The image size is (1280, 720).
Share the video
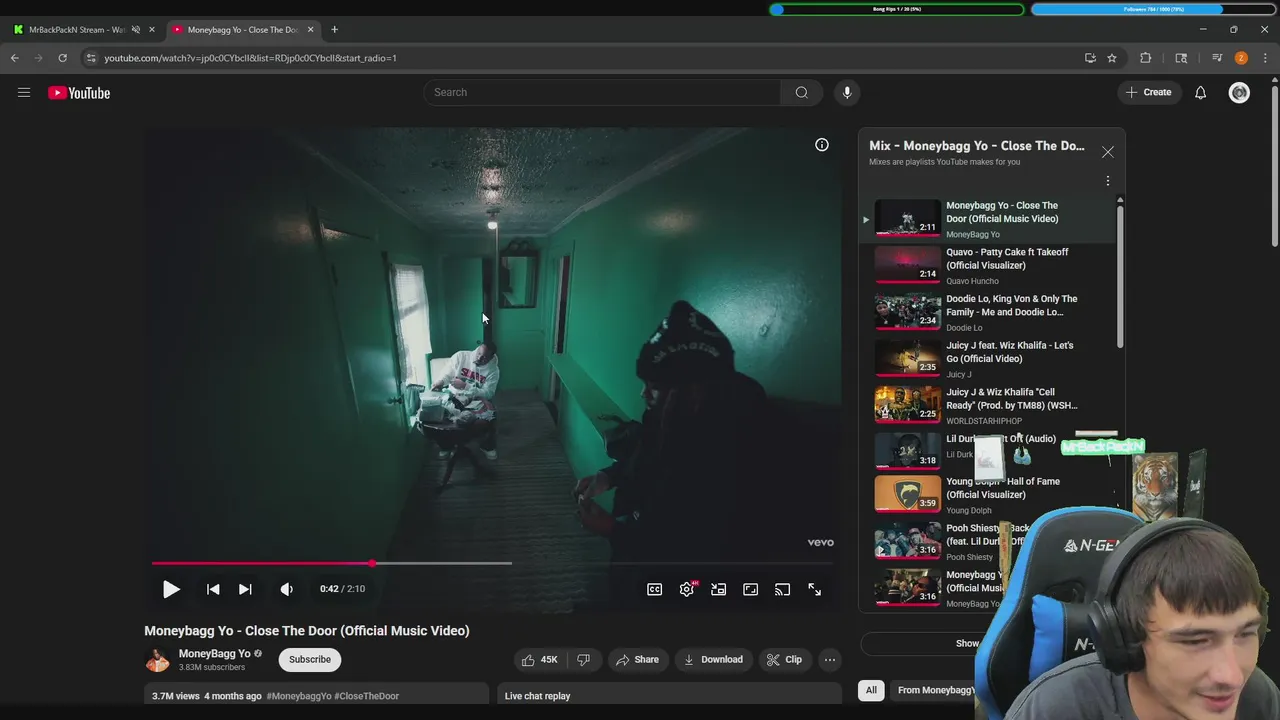(637, 660)
